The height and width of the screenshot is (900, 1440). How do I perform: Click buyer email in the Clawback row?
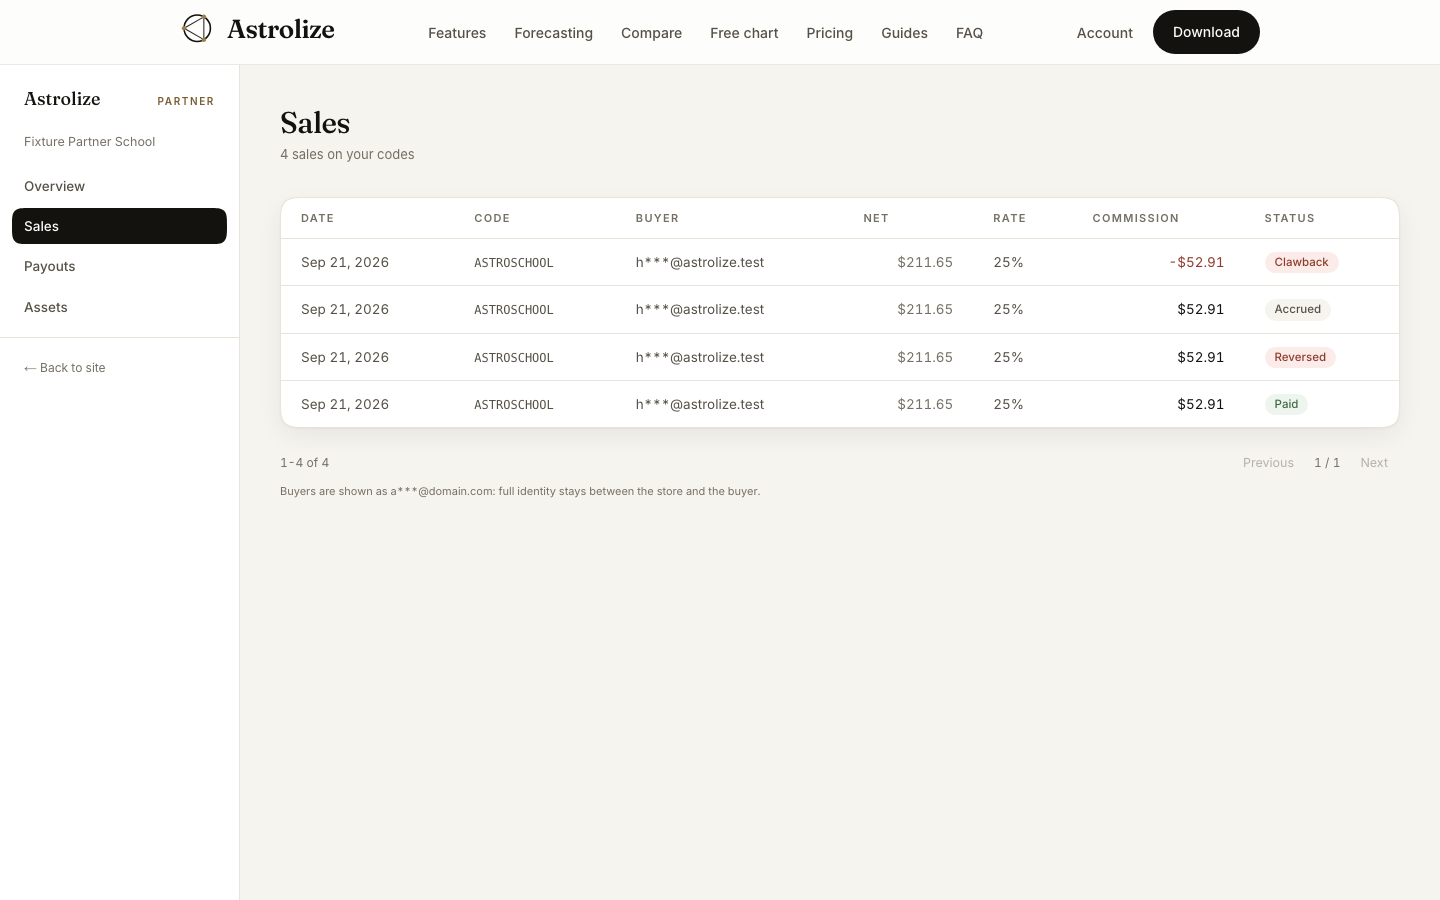[x=700, y=262]
